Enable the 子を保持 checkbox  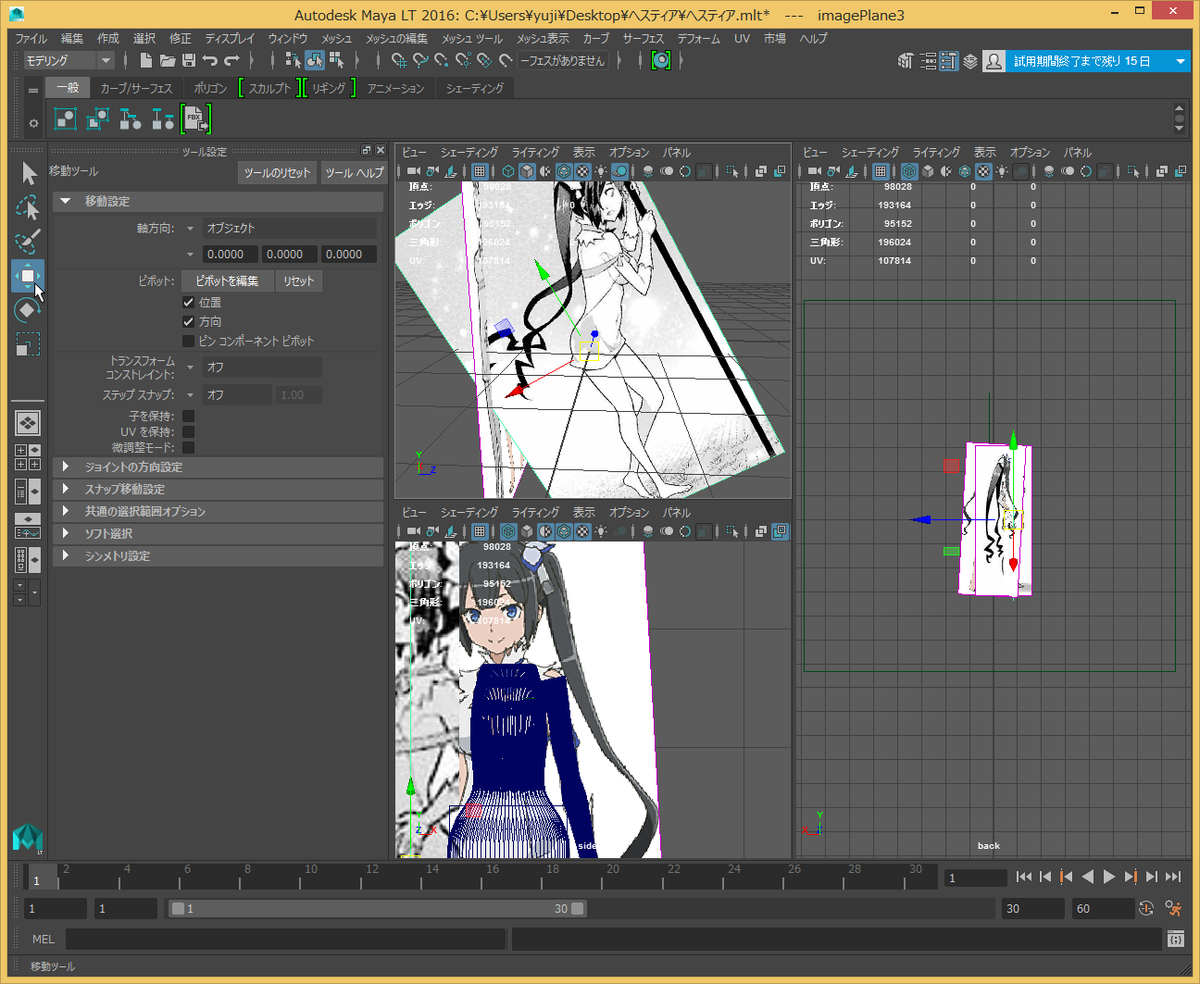tap(188, 415)
